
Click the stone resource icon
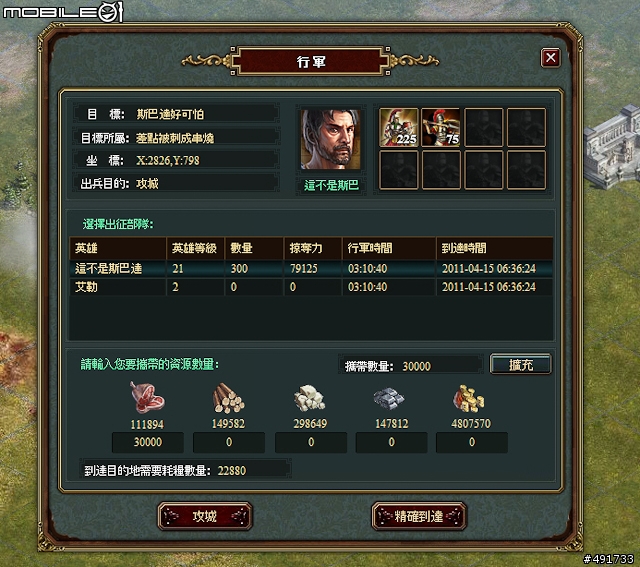point(310,398)
